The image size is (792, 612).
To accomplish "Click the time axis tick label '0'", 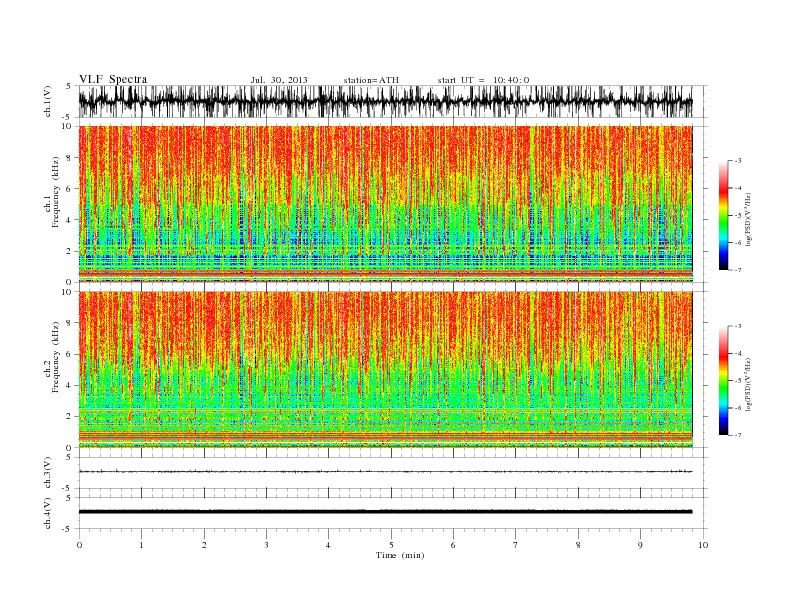I will point(79,545).
